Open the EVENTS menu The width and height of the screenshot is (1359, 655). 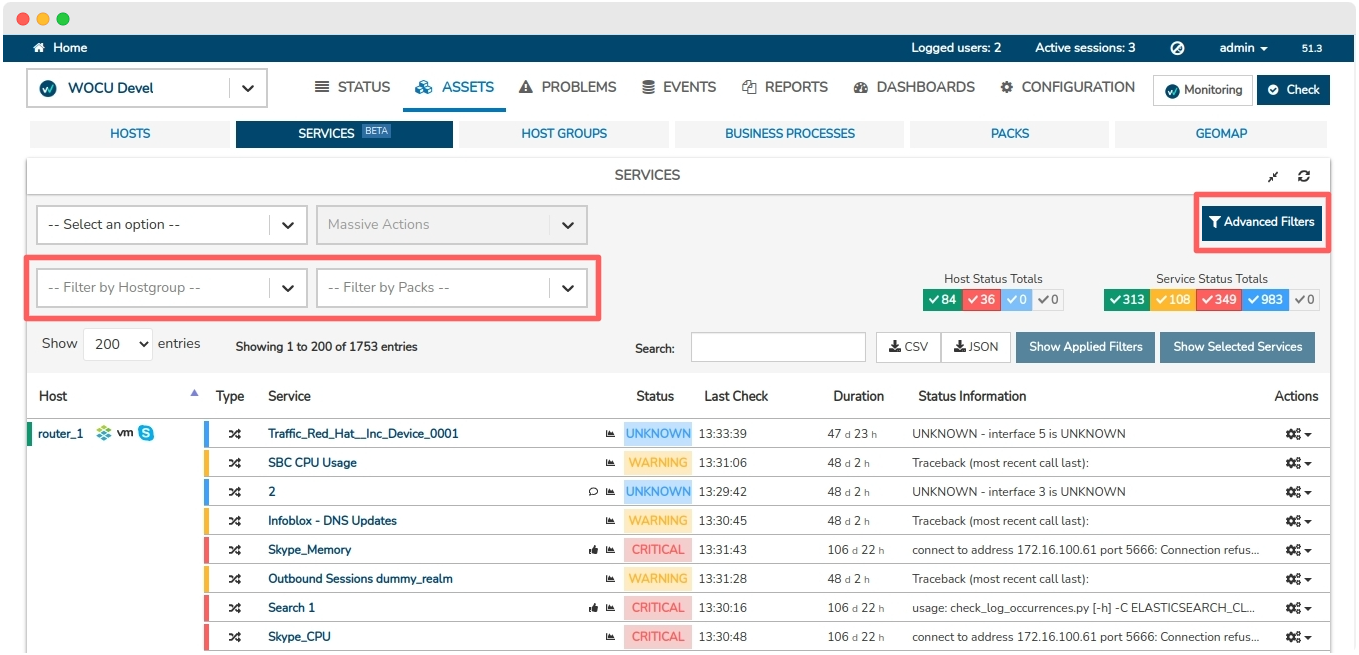tap(679, 87)
